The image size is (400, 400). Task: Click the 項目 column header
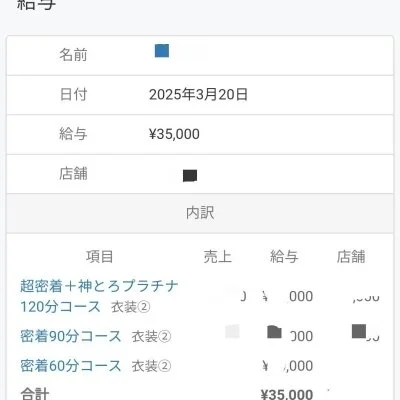coord(100,257)
